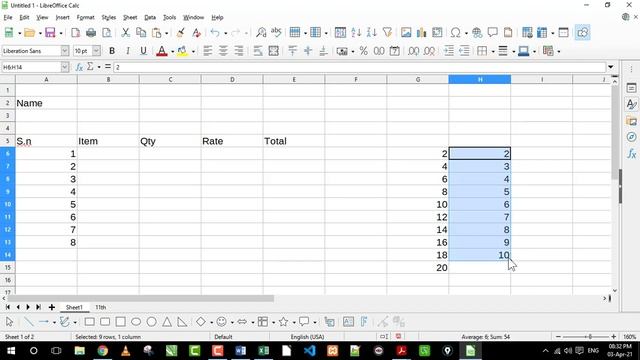The height and width of the screenshot is (360, 640).
Task: Insert a chart via toolbar icon
Action: [422, 33]
